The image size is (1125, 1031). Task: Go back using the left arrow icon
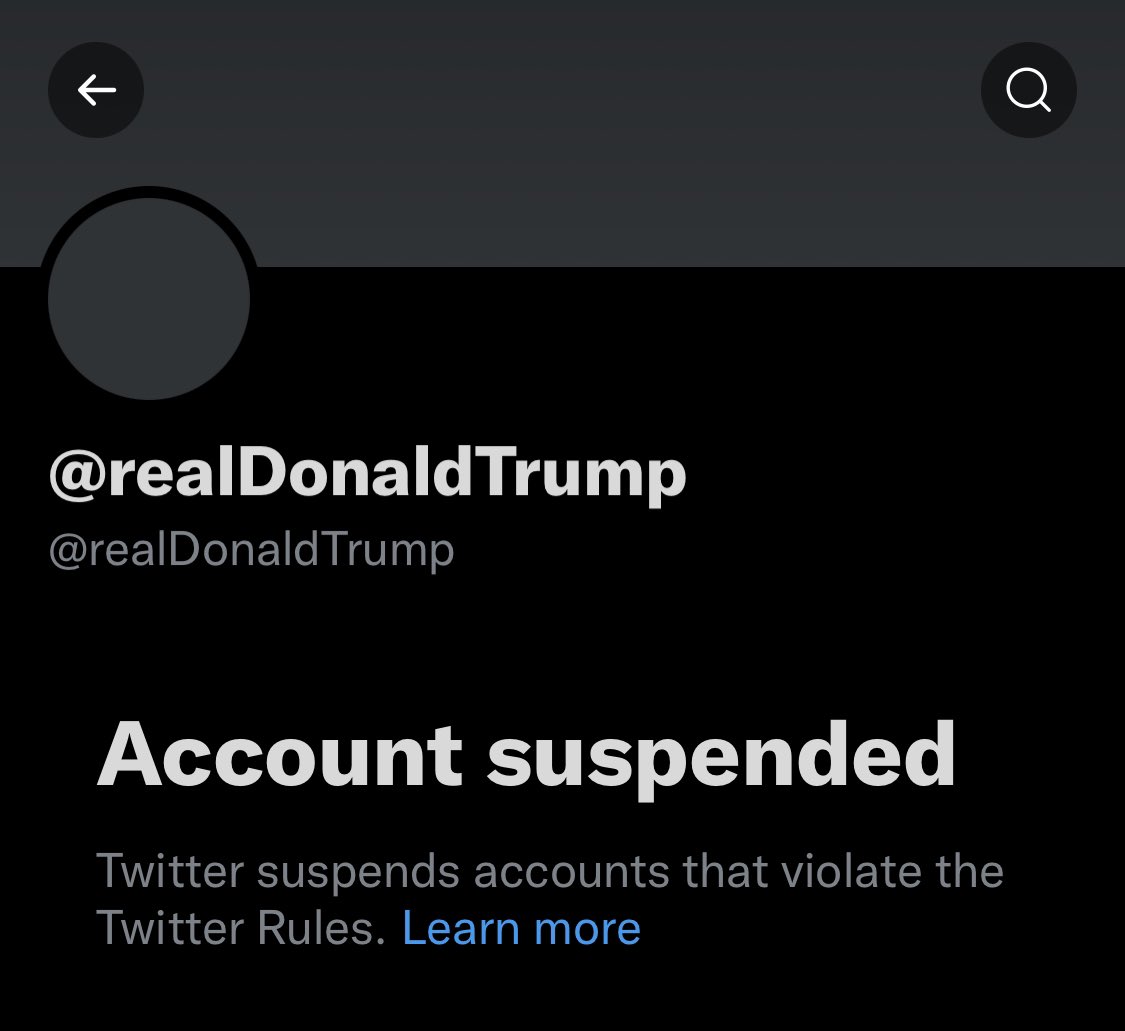[96, 90]
